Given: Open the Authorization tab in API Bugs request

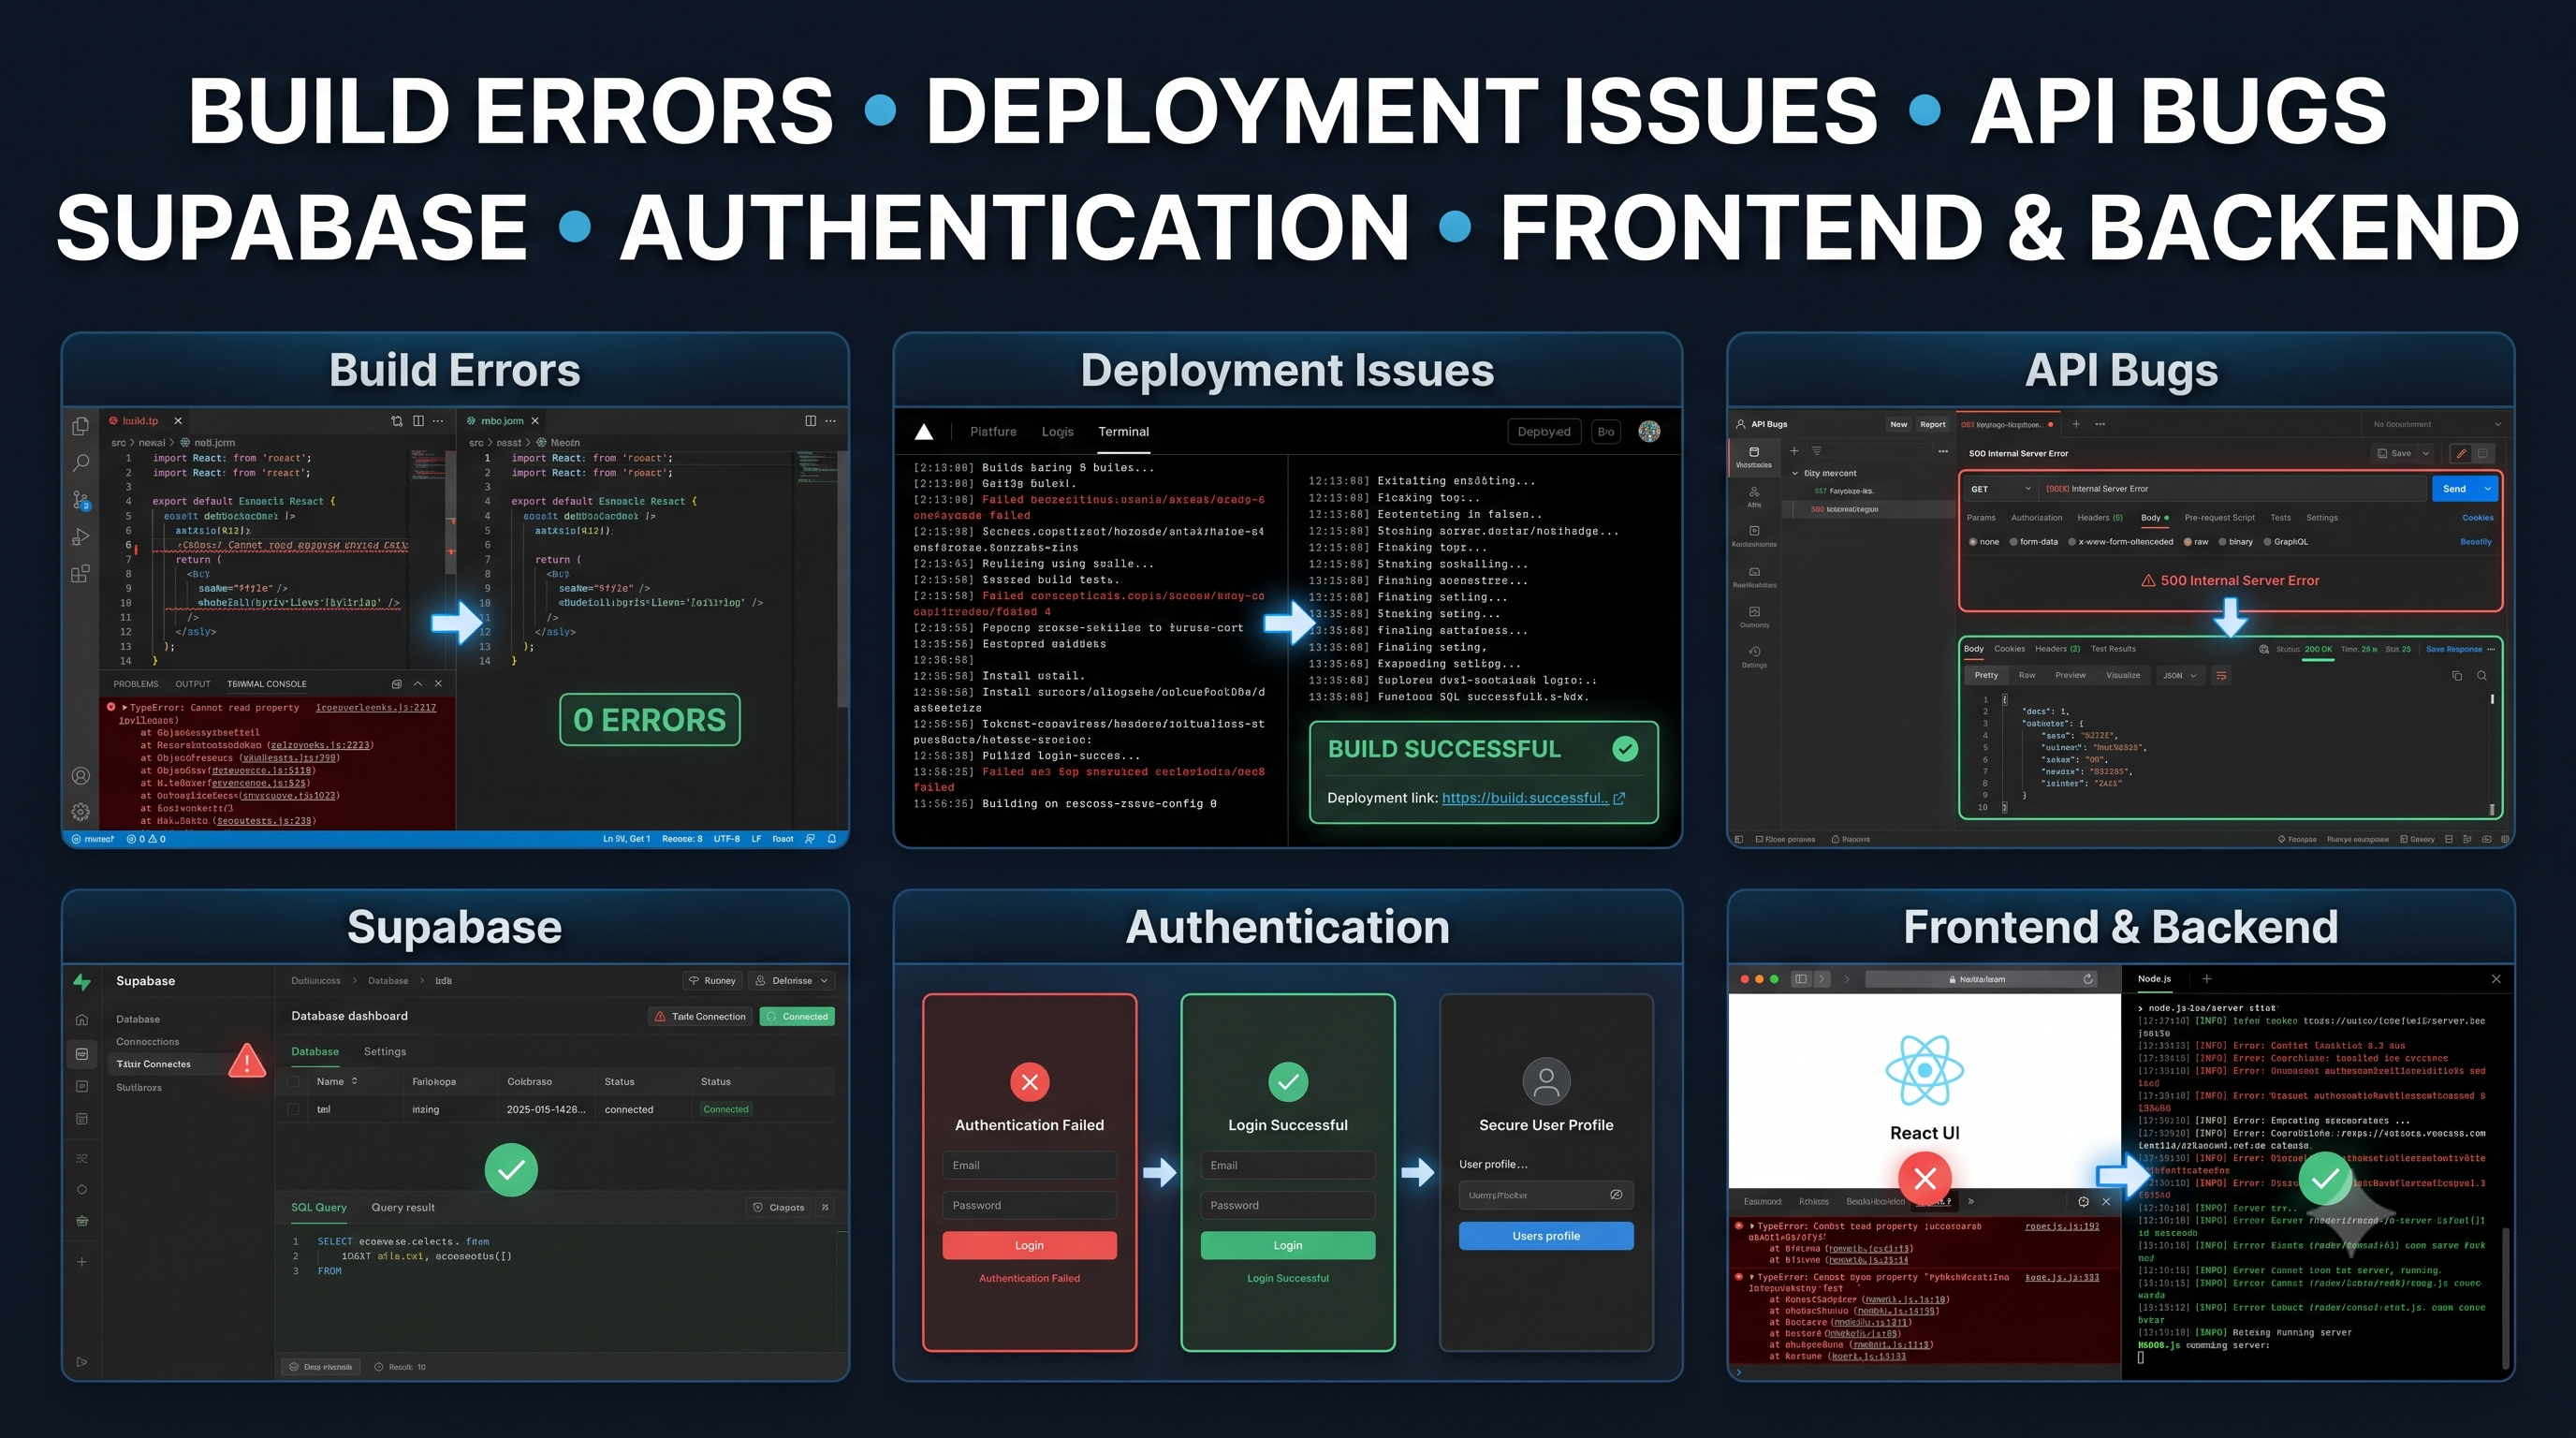Looking at the screenshot, I should pyautogui.click(x=2036, y=518).
